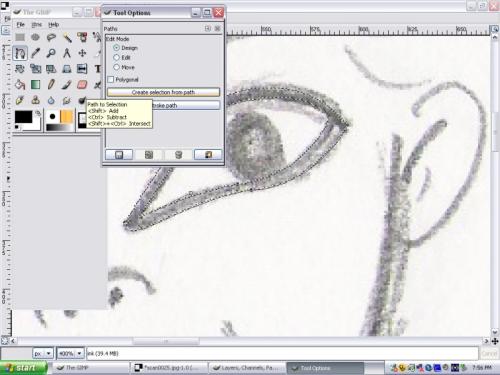
Task: Switch to Layers, Channels taskbar button
Action: (x=248, y=368)
